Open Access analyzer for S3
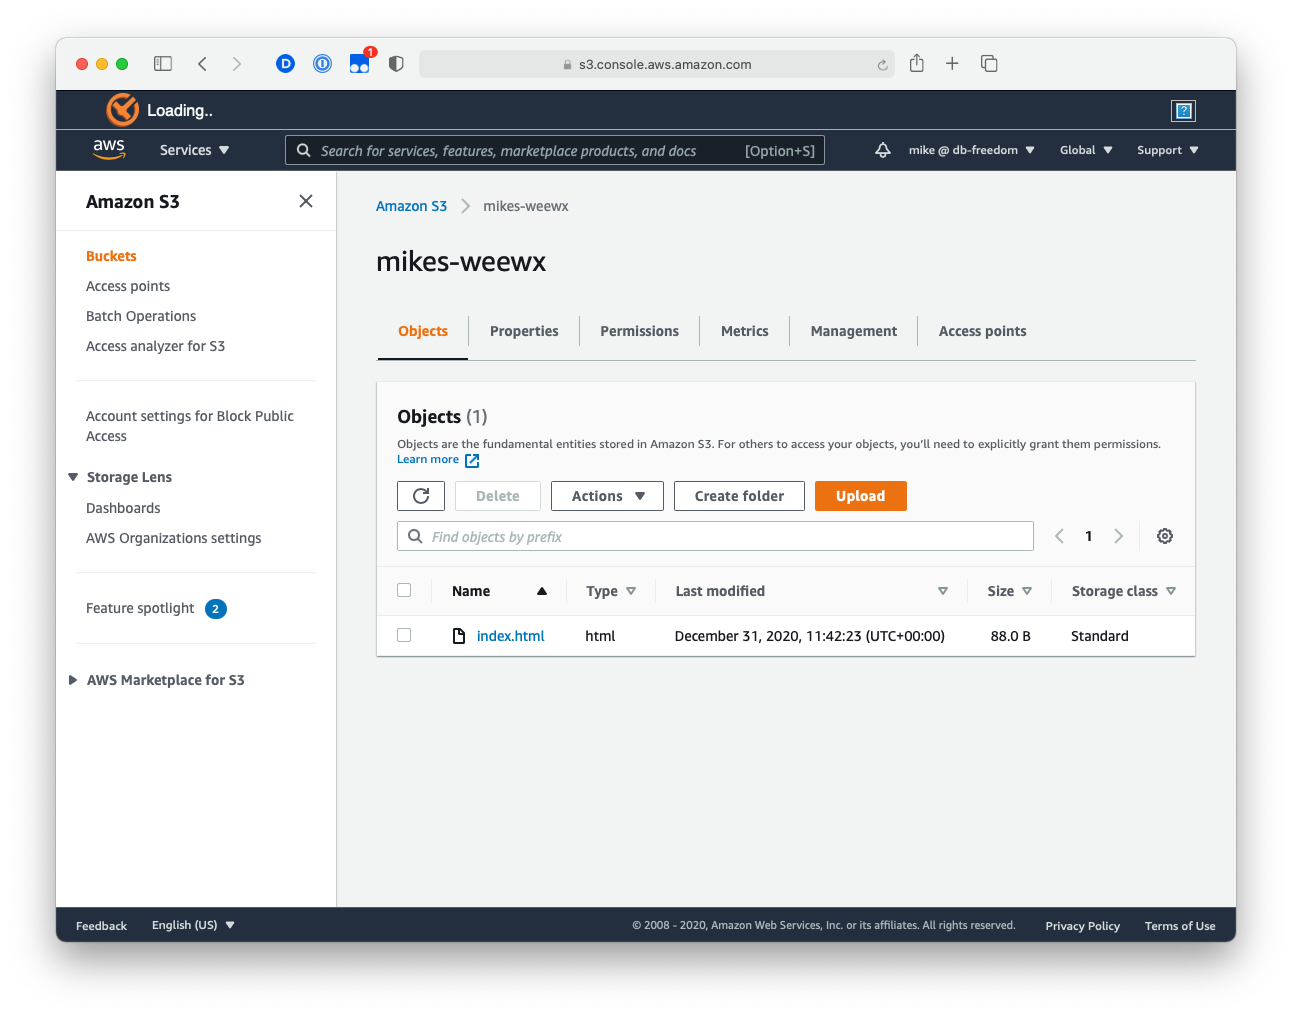The height and width of the screenshot is (1016, 1292). pos(155,346)
